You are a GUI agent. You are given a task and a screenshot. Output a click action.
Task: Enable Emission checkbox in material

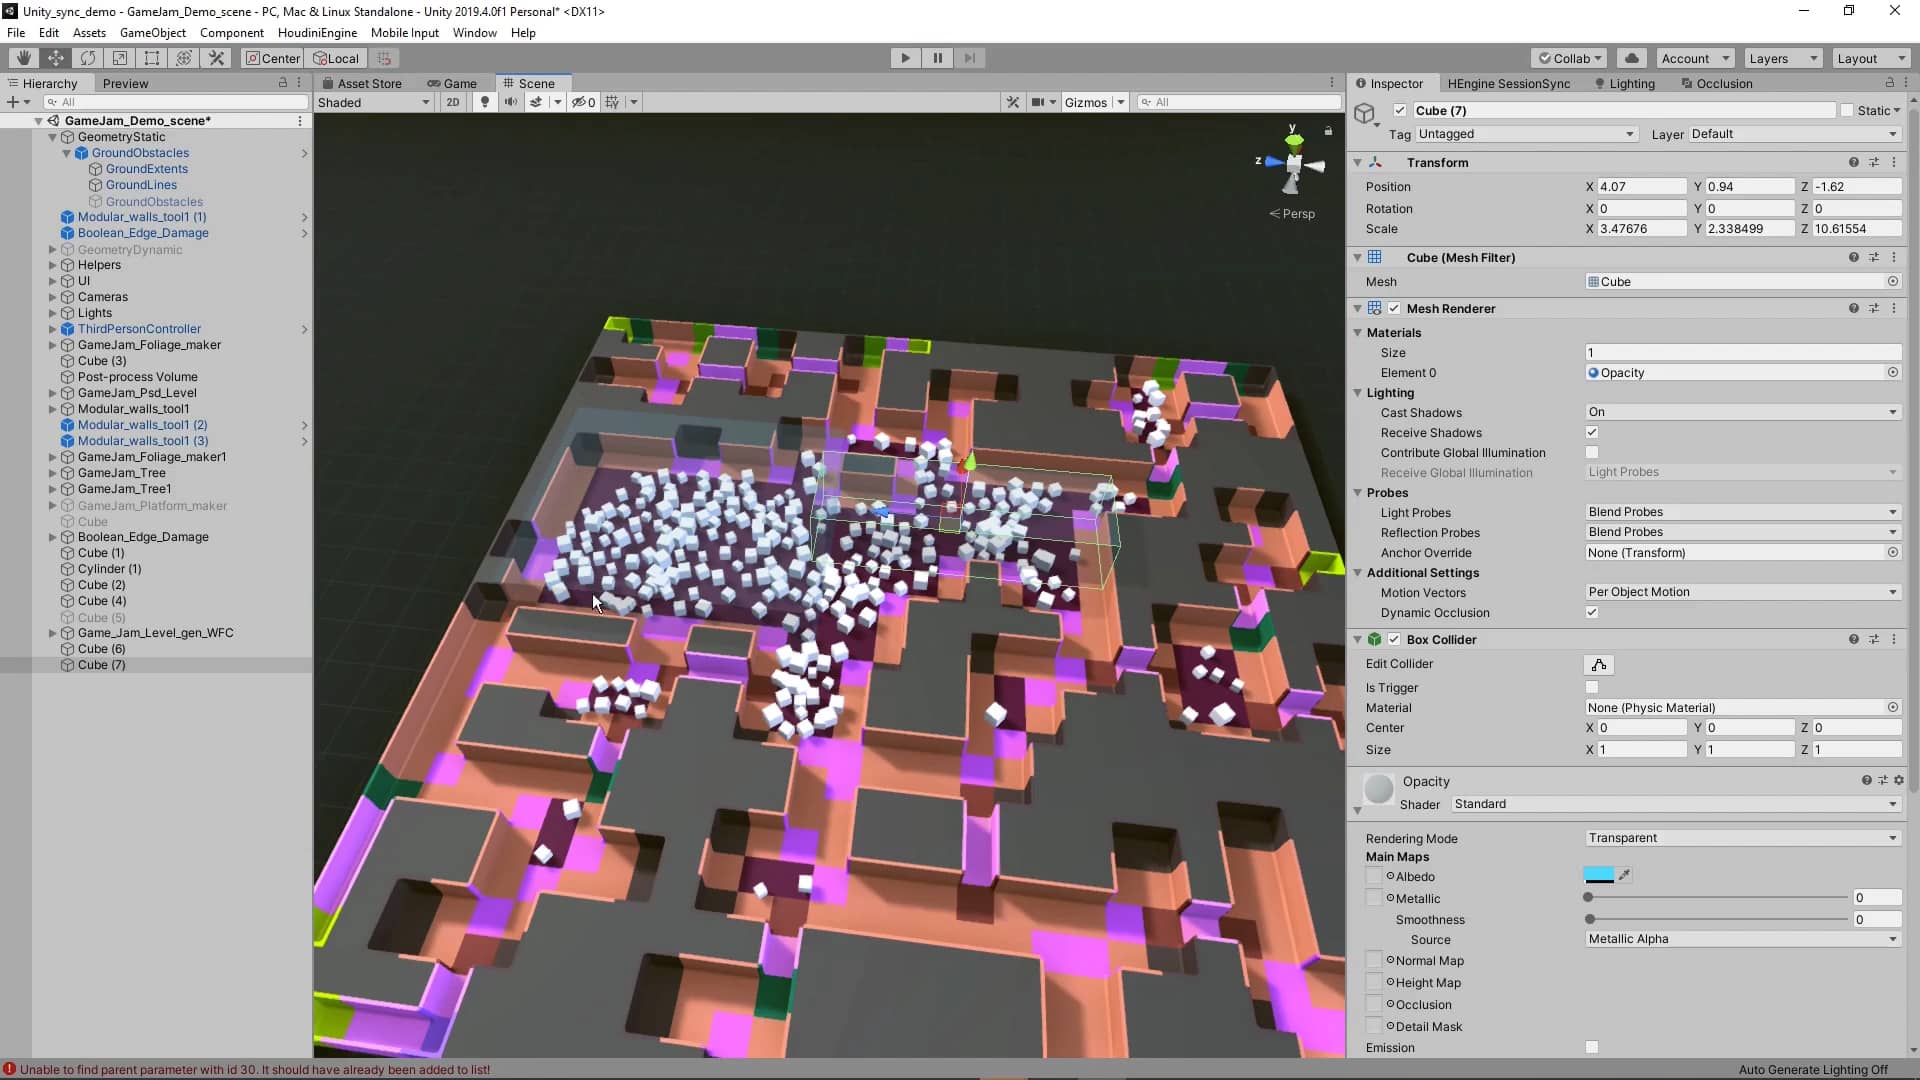(1594, 1047)
